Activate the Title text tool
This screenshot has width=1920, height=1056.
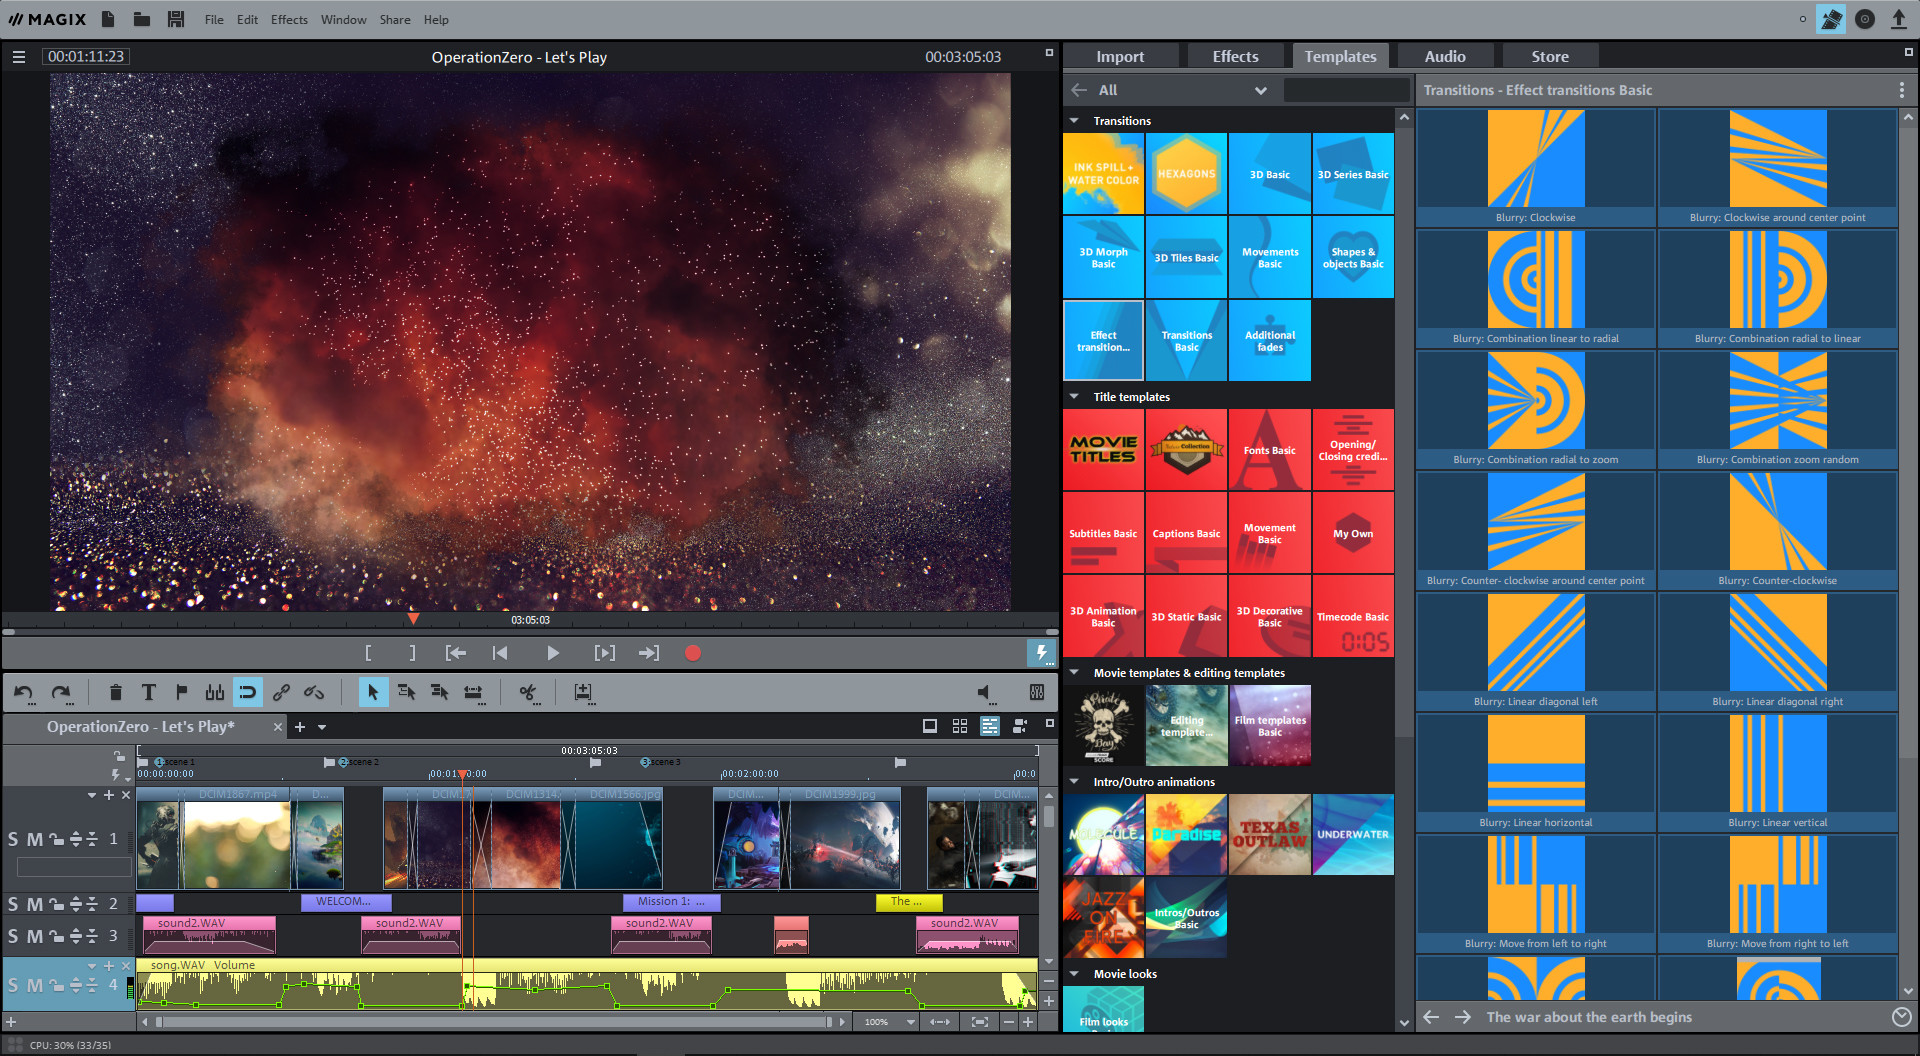pyautogui.click(x=148, y=692)
